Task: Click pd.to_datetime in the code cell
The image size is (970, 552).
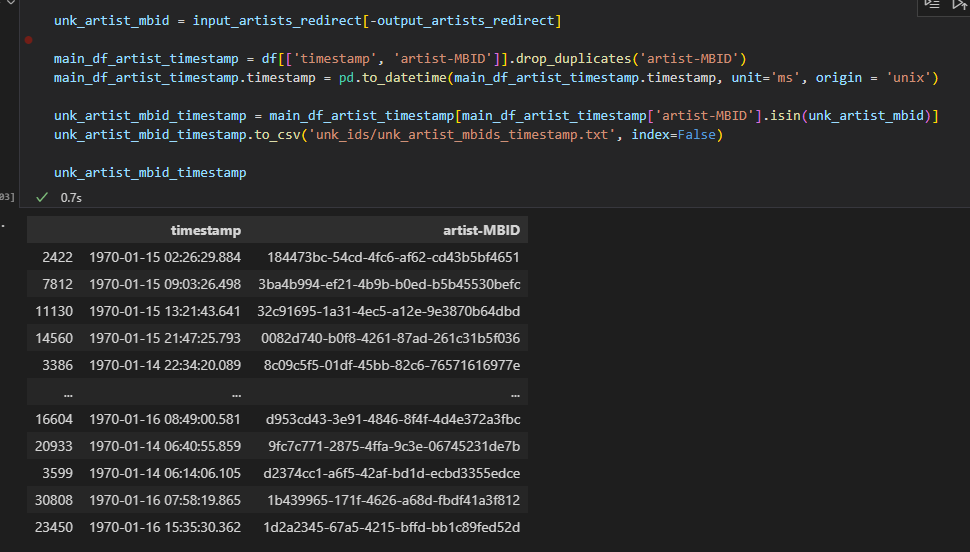Action: 406,77
